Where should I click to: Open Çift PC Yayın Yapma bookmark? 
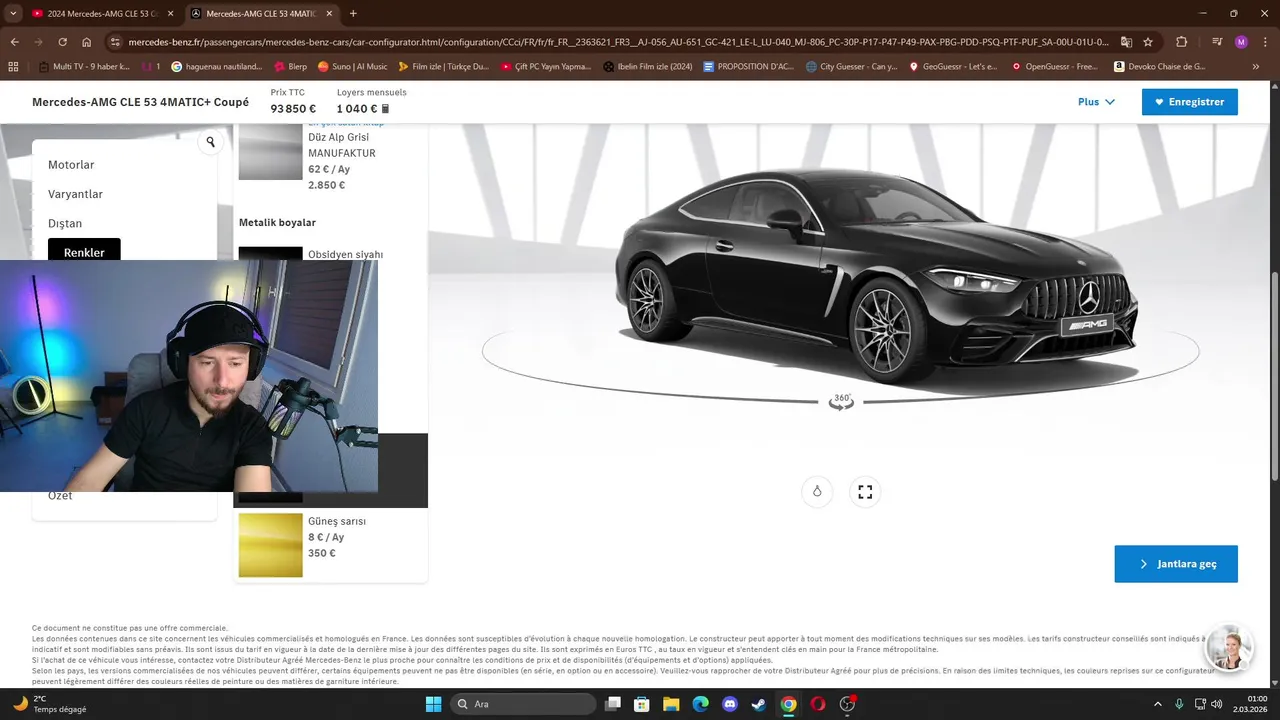point(546,66)
